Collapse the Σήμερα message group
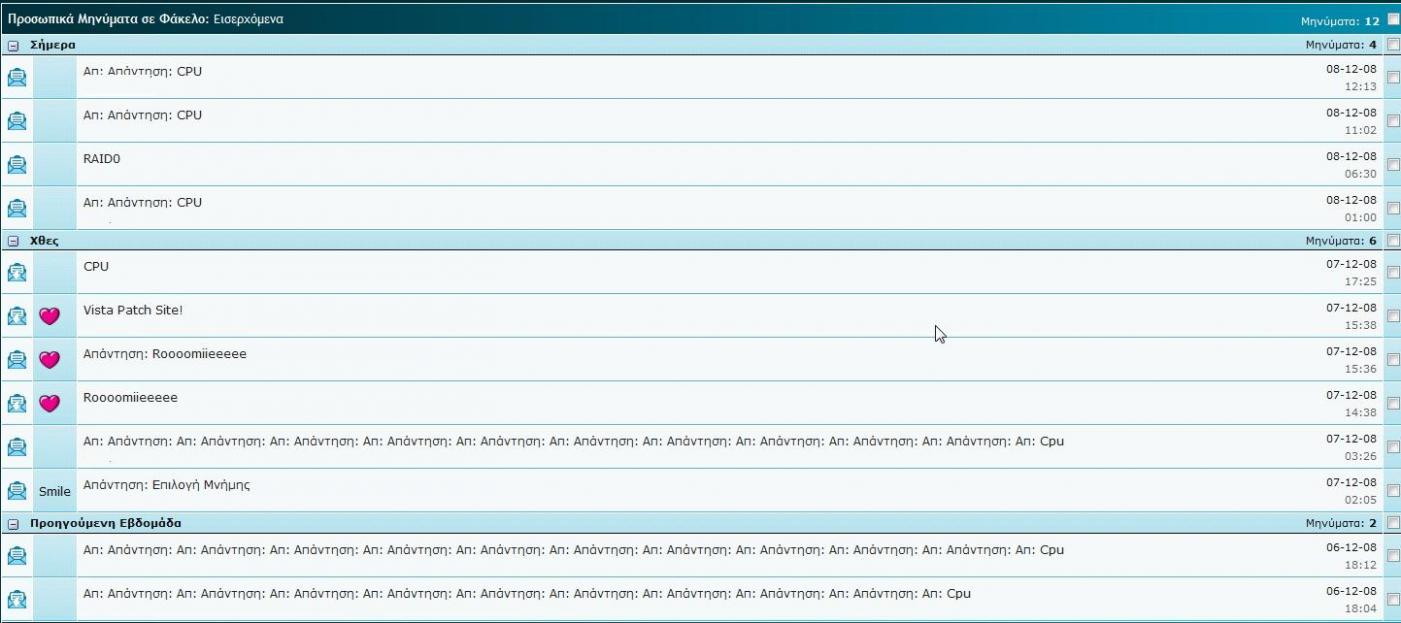 point(13,46)
